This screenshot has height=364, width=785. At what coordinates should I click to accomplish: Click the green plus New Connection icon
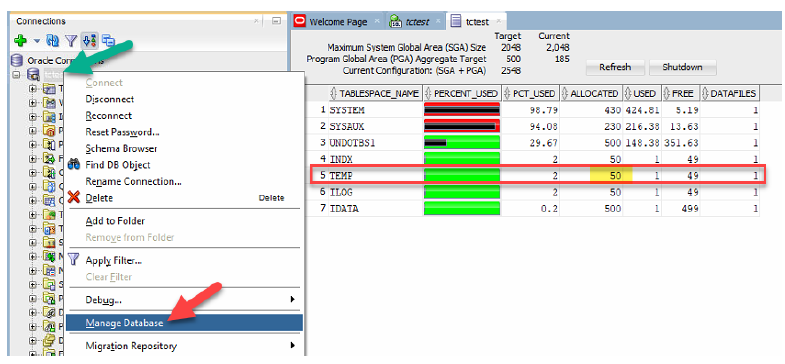click(x=21, y=41)
